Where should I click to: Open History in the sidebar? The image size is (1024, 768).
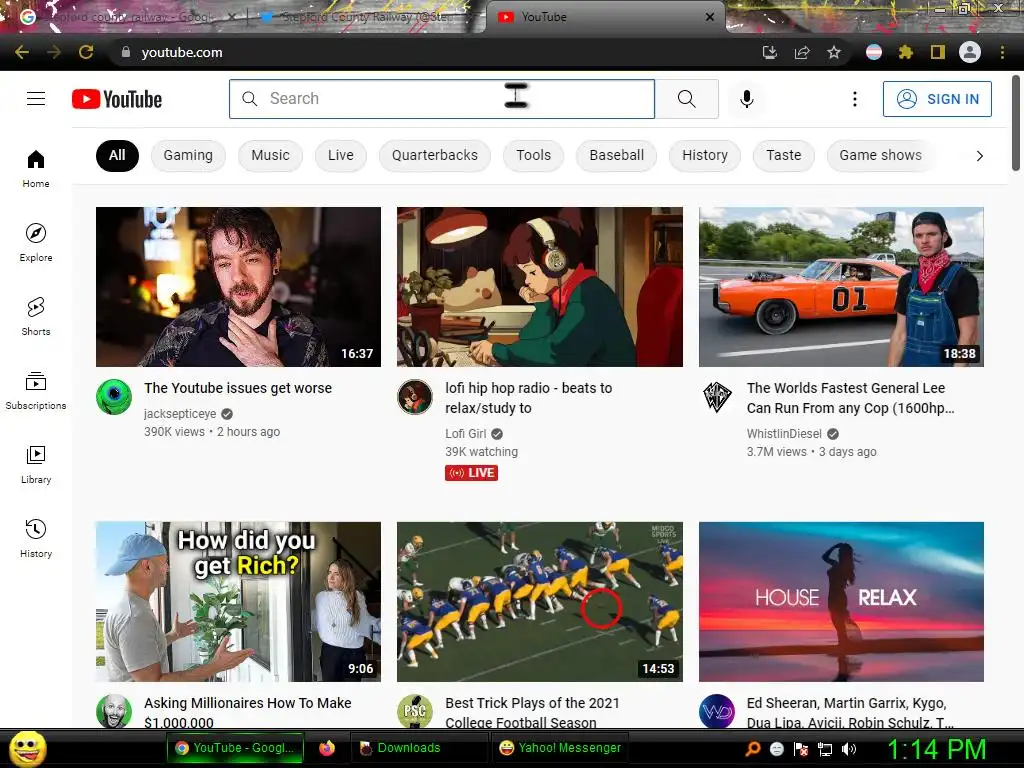pyautogui.click(x=36, y=539)
